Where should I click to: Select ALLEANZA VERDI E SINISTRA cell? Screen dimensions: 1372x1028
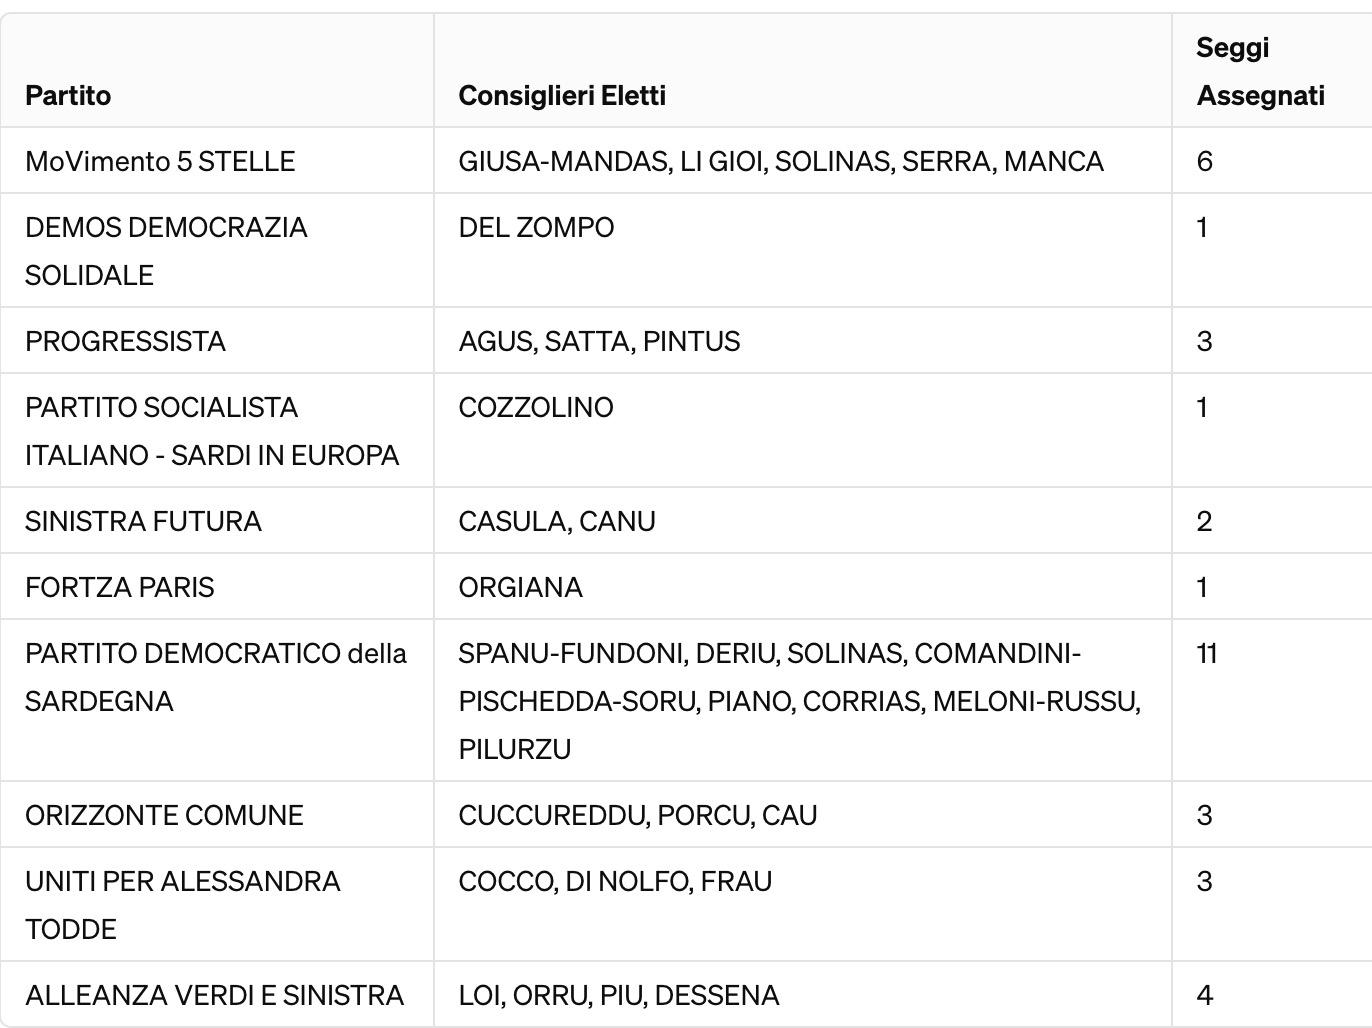pyautogui.click(x=214, y=996)
